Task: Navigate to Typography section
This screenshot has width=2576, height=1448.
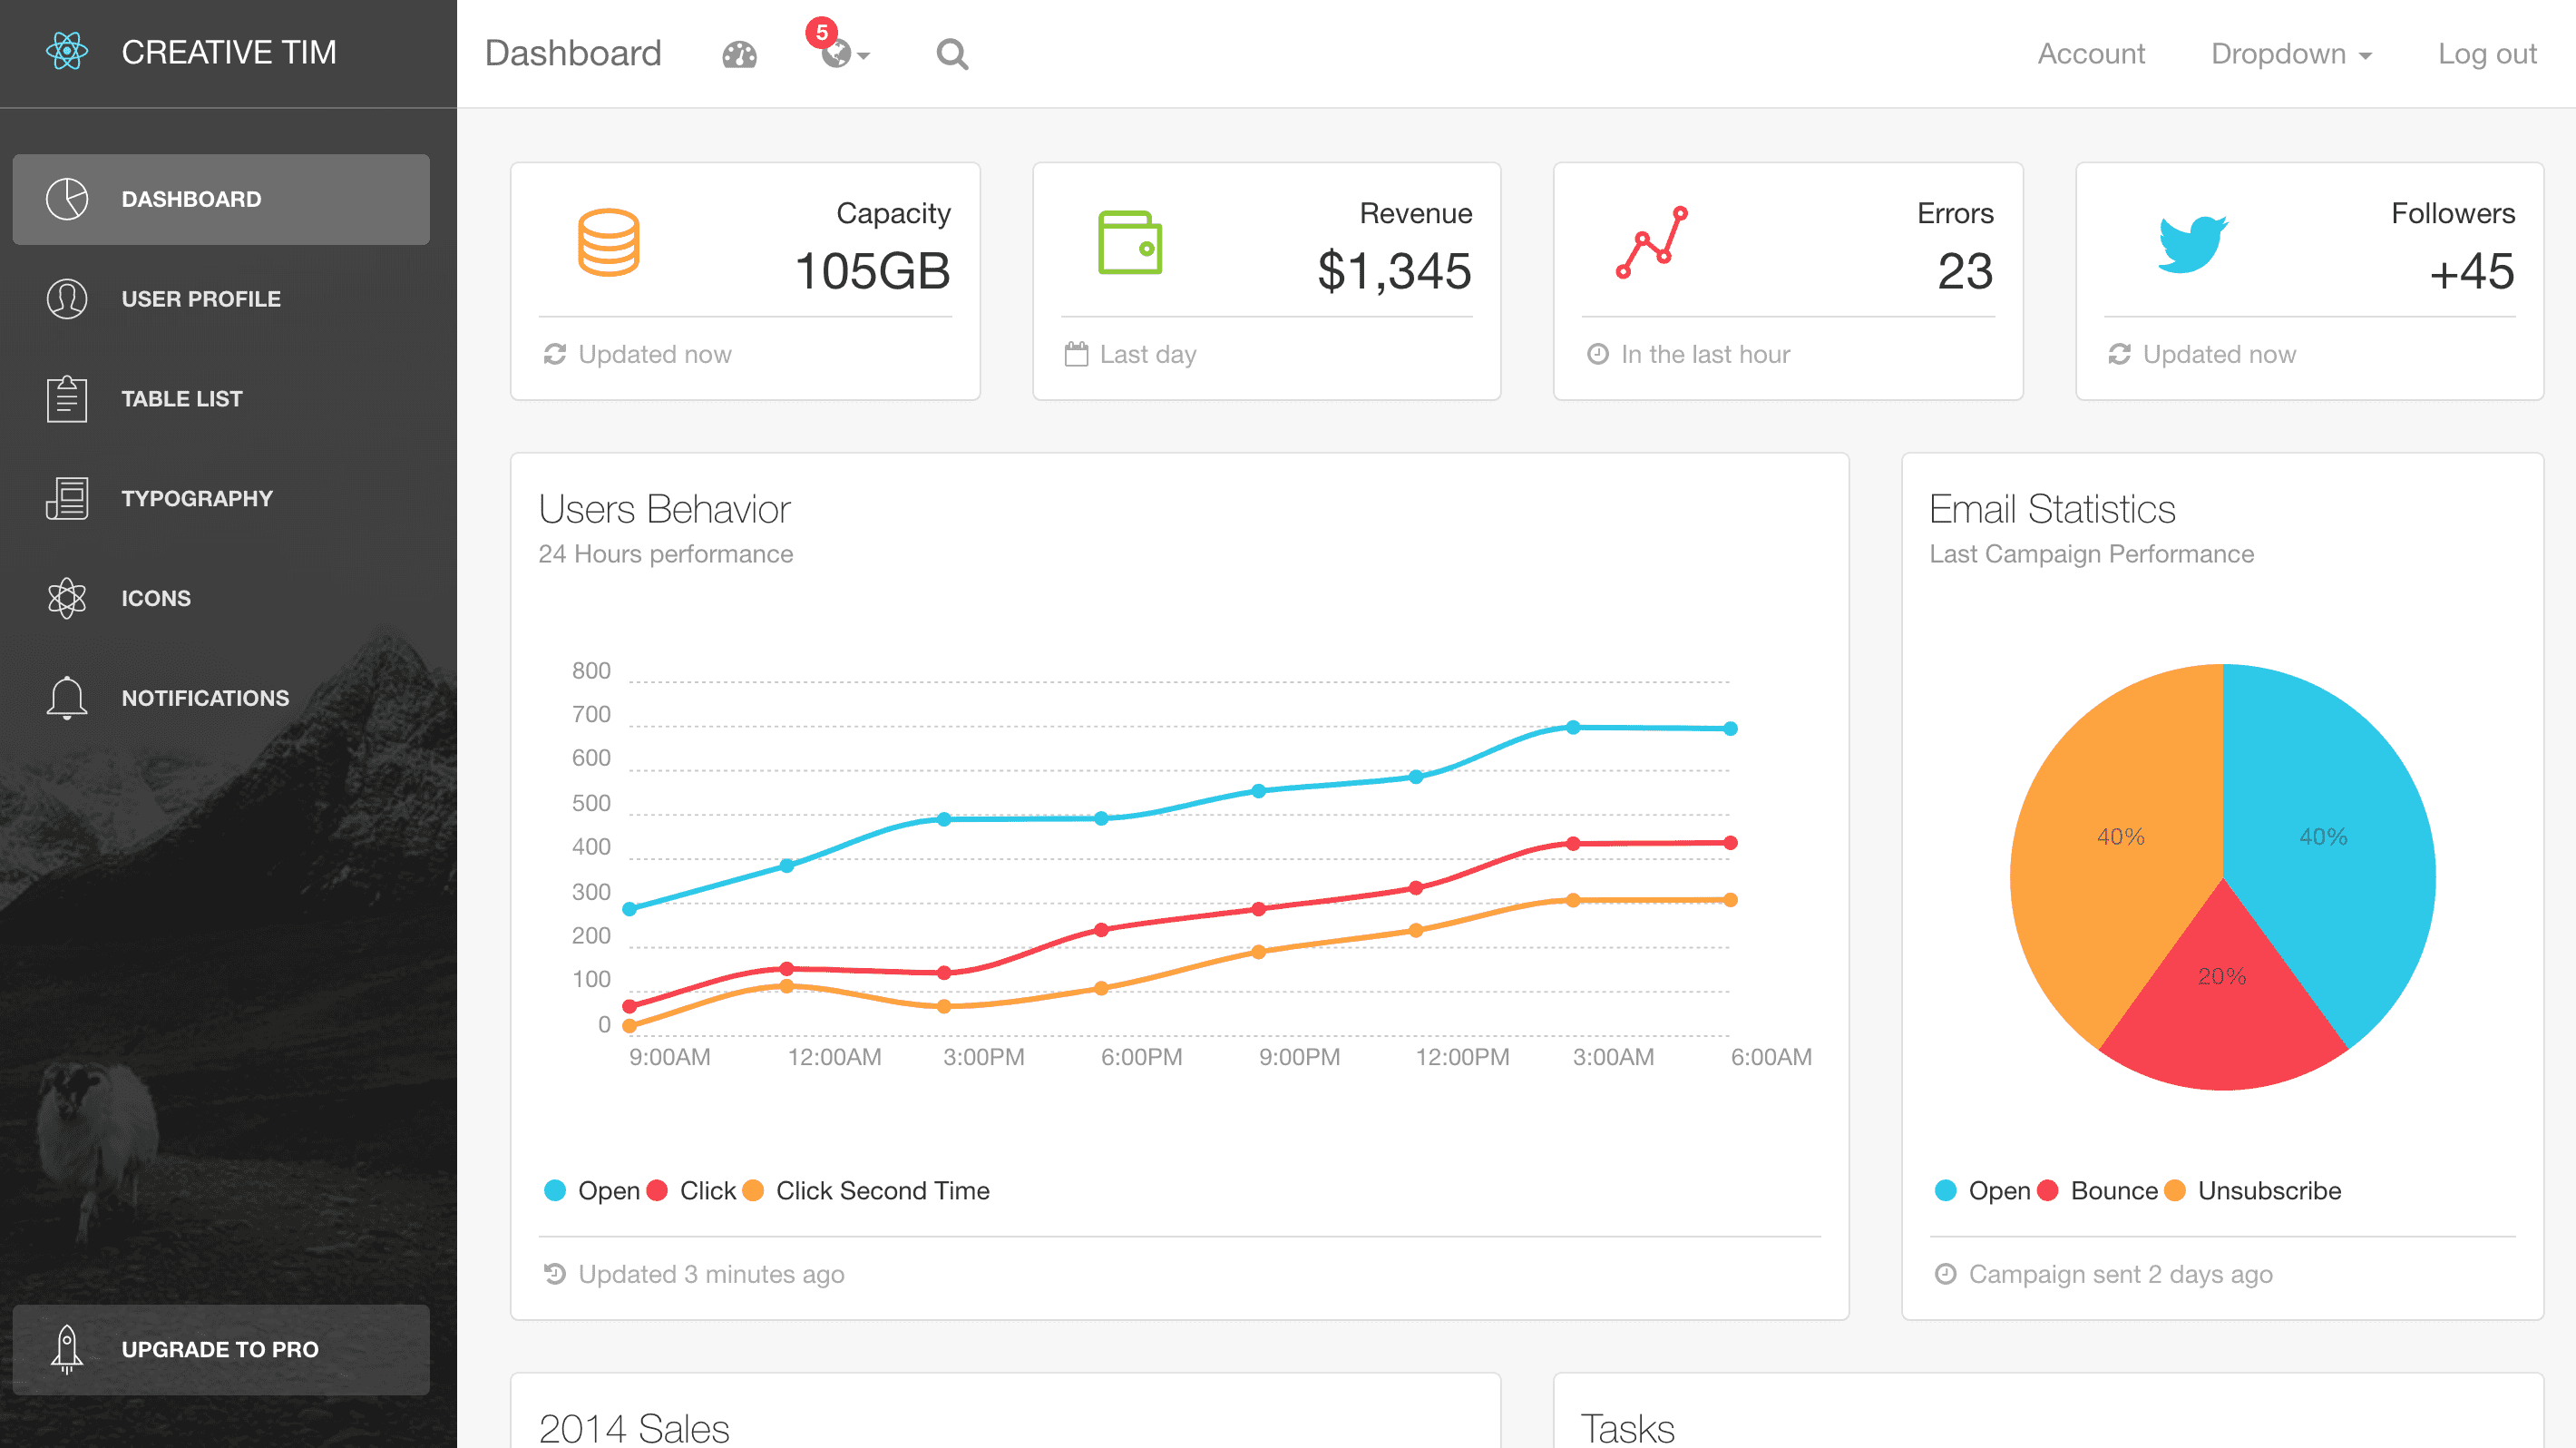Action: click(196, 498)
